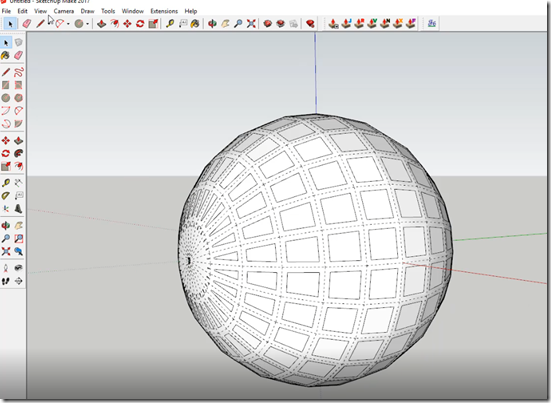The height and width of the screenshot is (403, 551).
Task: Expand the Arc tool dropdown arrow
Action: pos(68,24)
